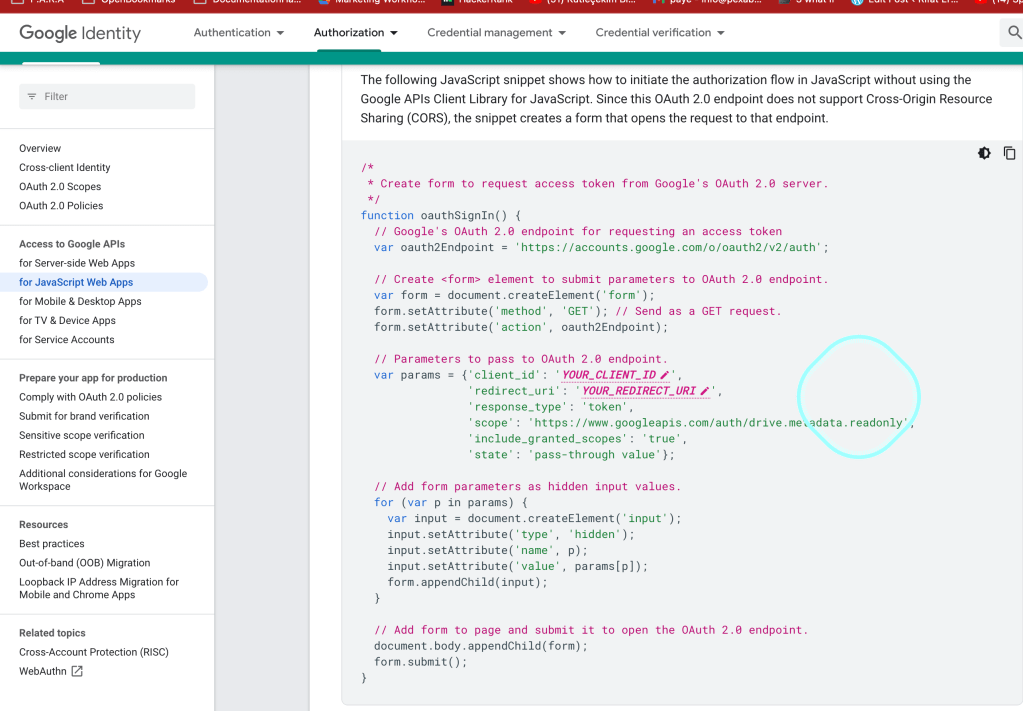Screen dimensions: 1023x711
Task: Expand the Credential verification dropdown
Action: [660, 33]
